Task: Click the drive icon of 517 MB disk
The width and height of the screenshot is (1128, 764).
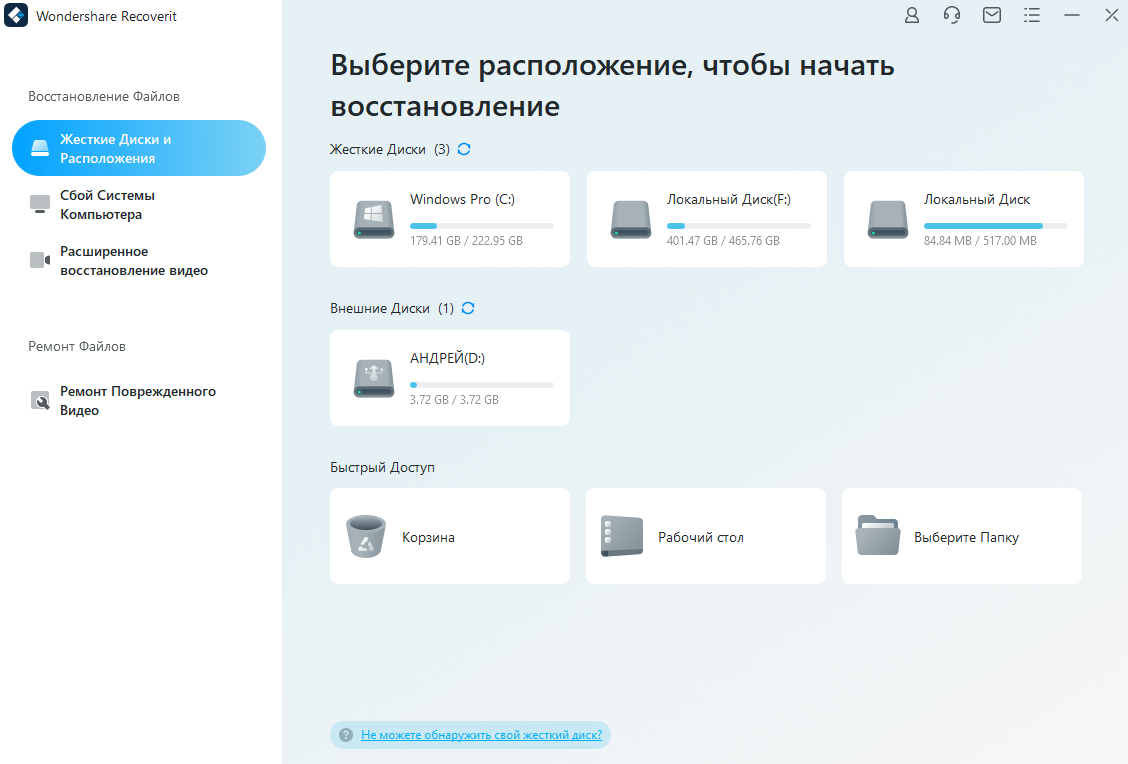Action: click(x=888, y=219)
